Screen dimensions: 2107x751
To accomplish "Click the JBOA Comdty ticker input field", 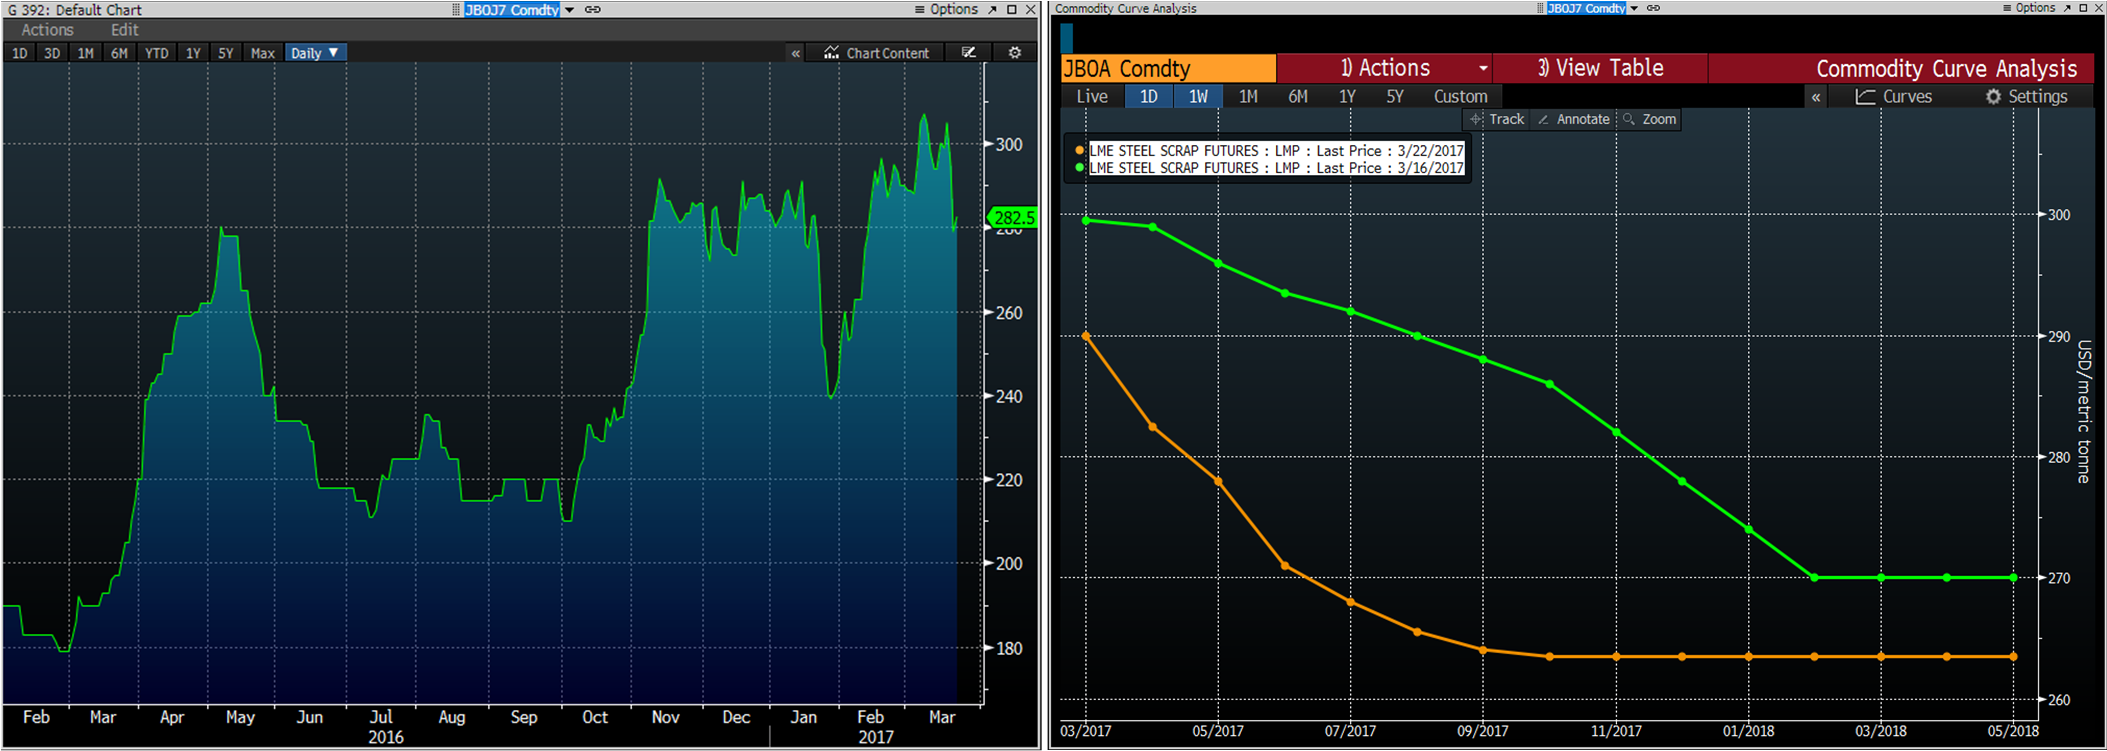I will pos(1168,68).
